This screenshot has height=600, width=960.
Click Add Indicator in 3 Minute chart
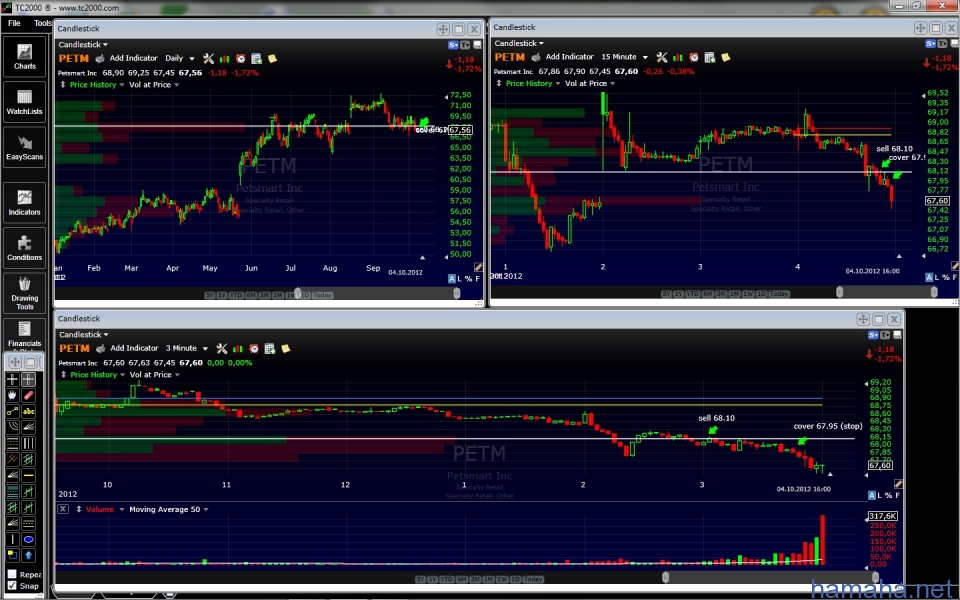pos(134,348)
